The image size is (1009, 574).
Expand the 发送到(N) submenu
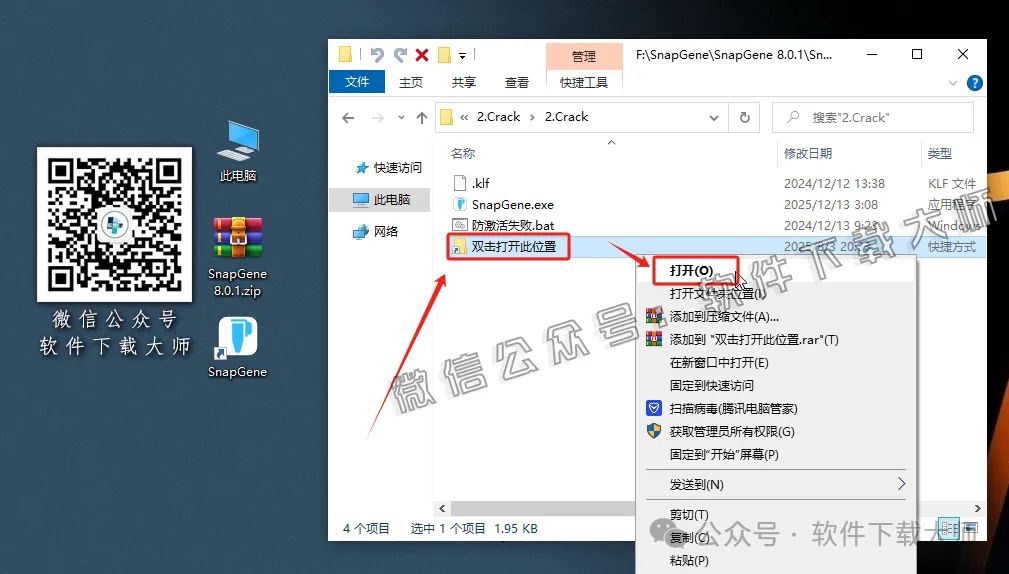click(x=776, y=484)
